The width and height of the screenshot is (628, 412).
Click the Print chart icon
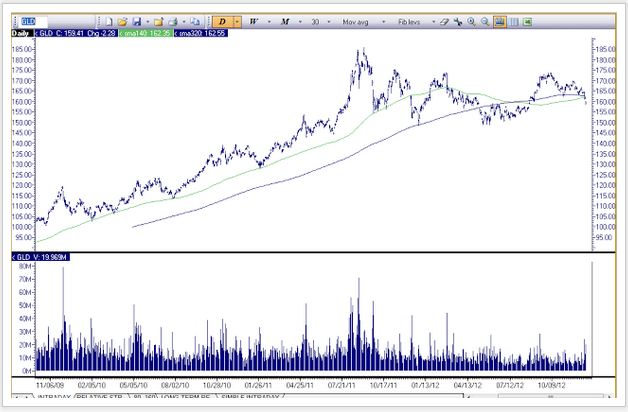pos(173,20)
